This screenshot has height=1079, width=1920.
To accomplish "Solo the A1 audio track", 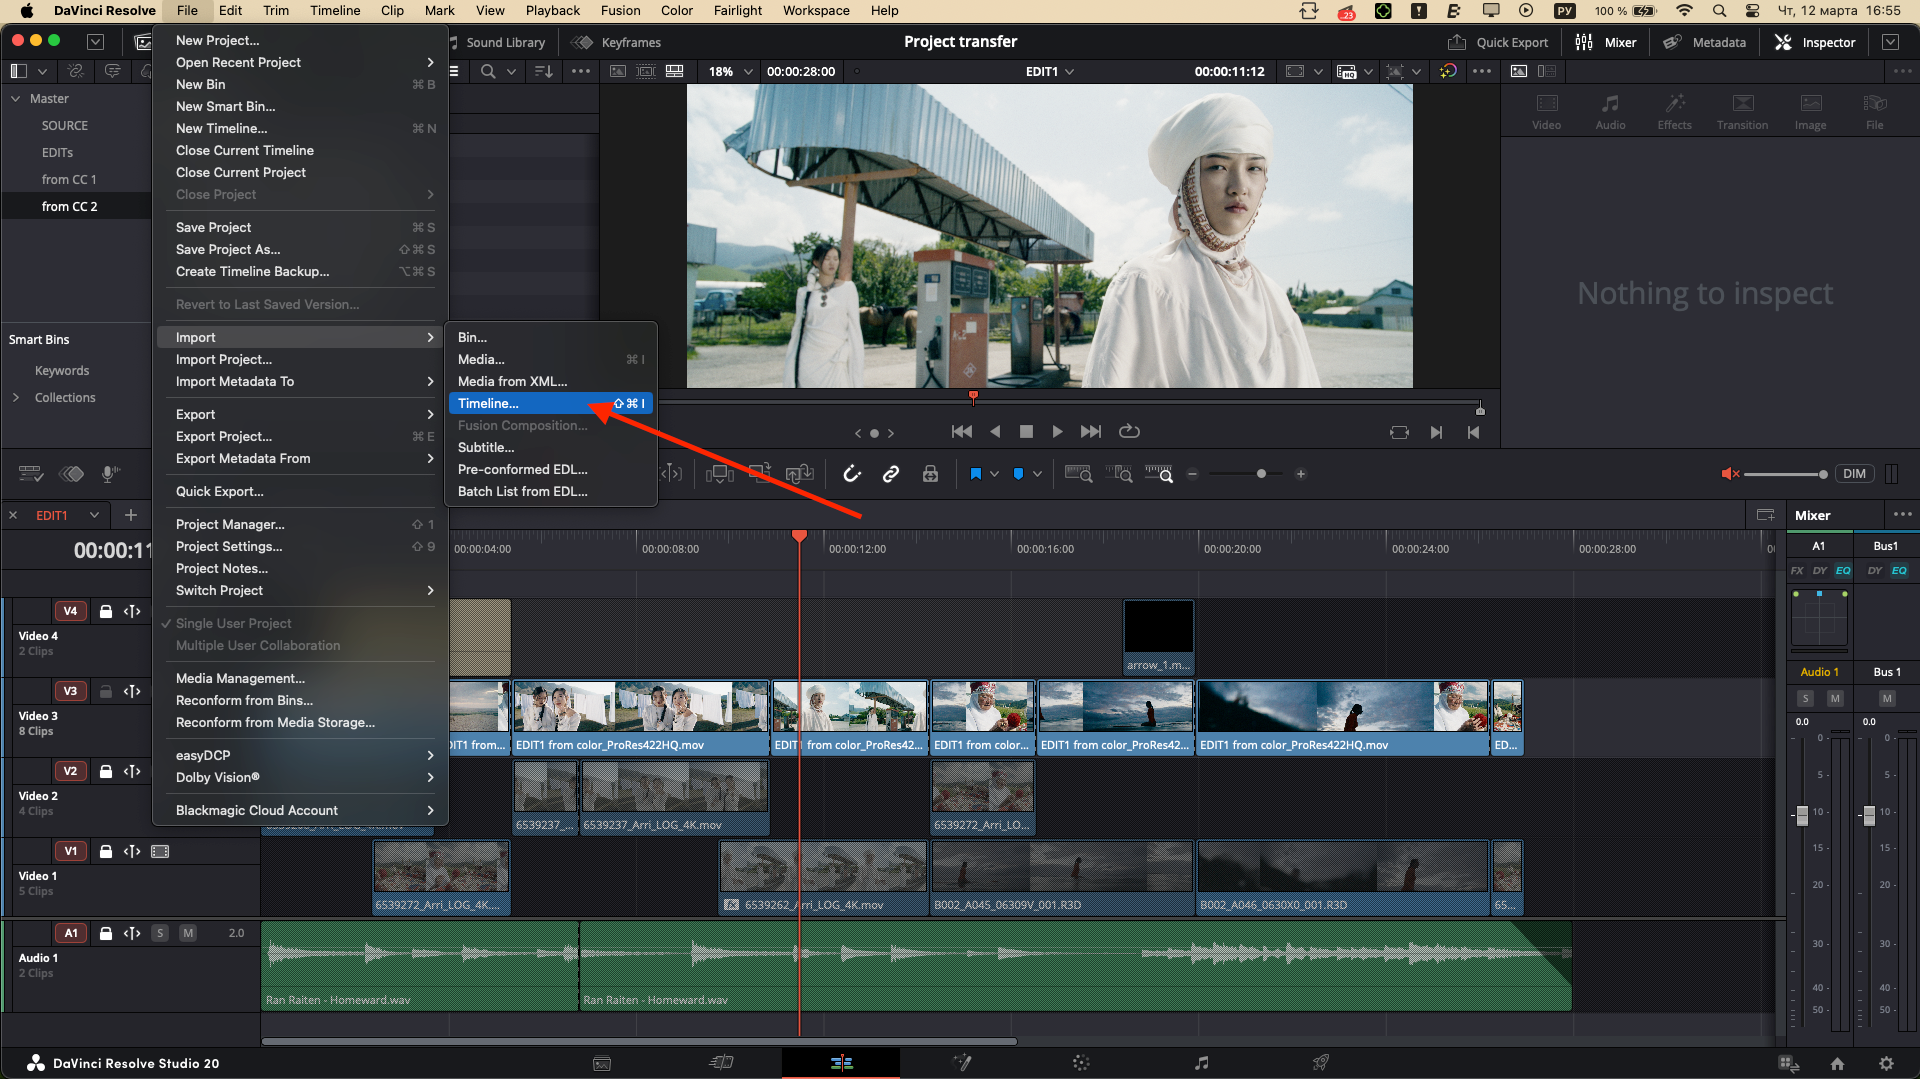I will click(x=160, y=932).
